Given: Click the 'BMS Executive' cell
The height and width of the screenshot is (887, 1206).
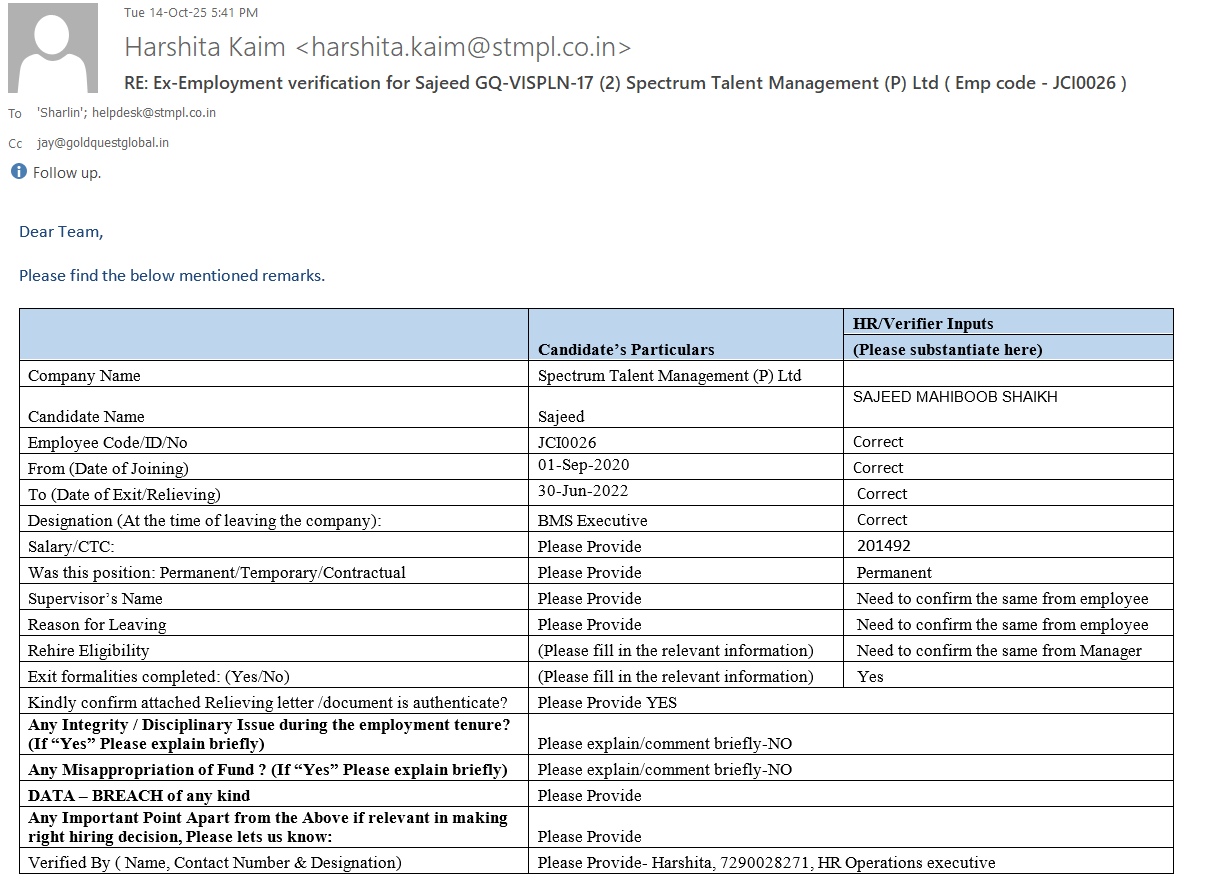Looking at the screenshot, I should point(593,520).
